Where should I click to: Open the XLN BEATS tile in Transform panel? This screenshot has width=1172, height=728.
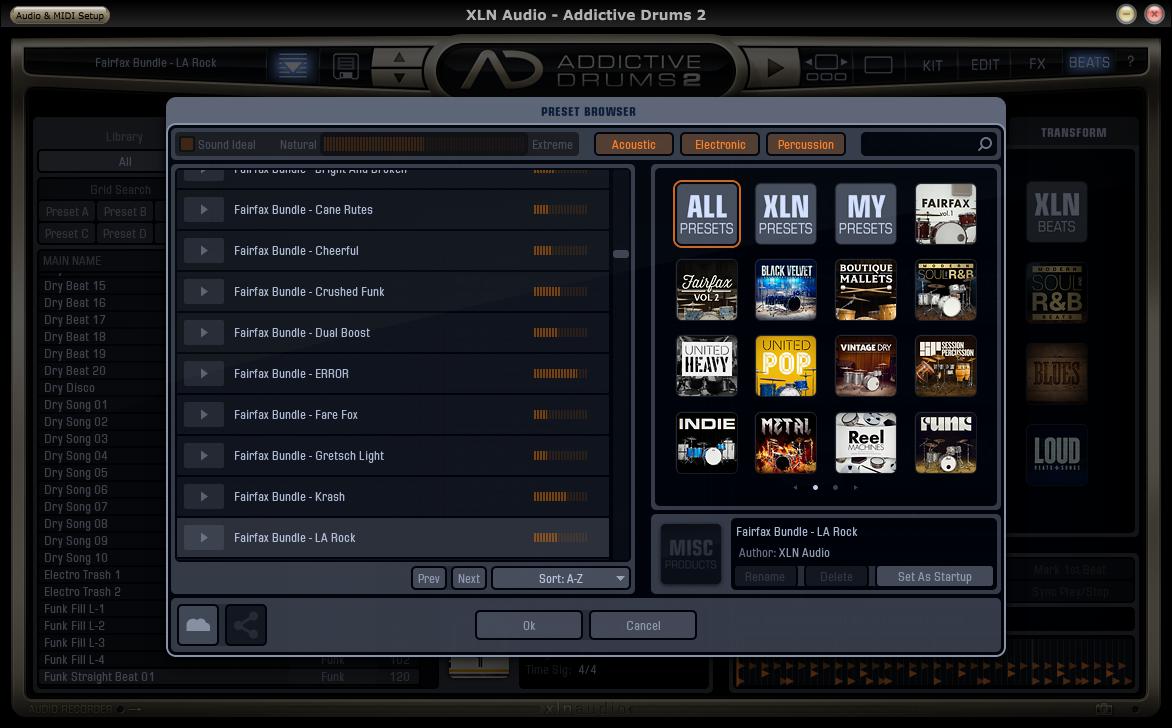(1056, 212)
